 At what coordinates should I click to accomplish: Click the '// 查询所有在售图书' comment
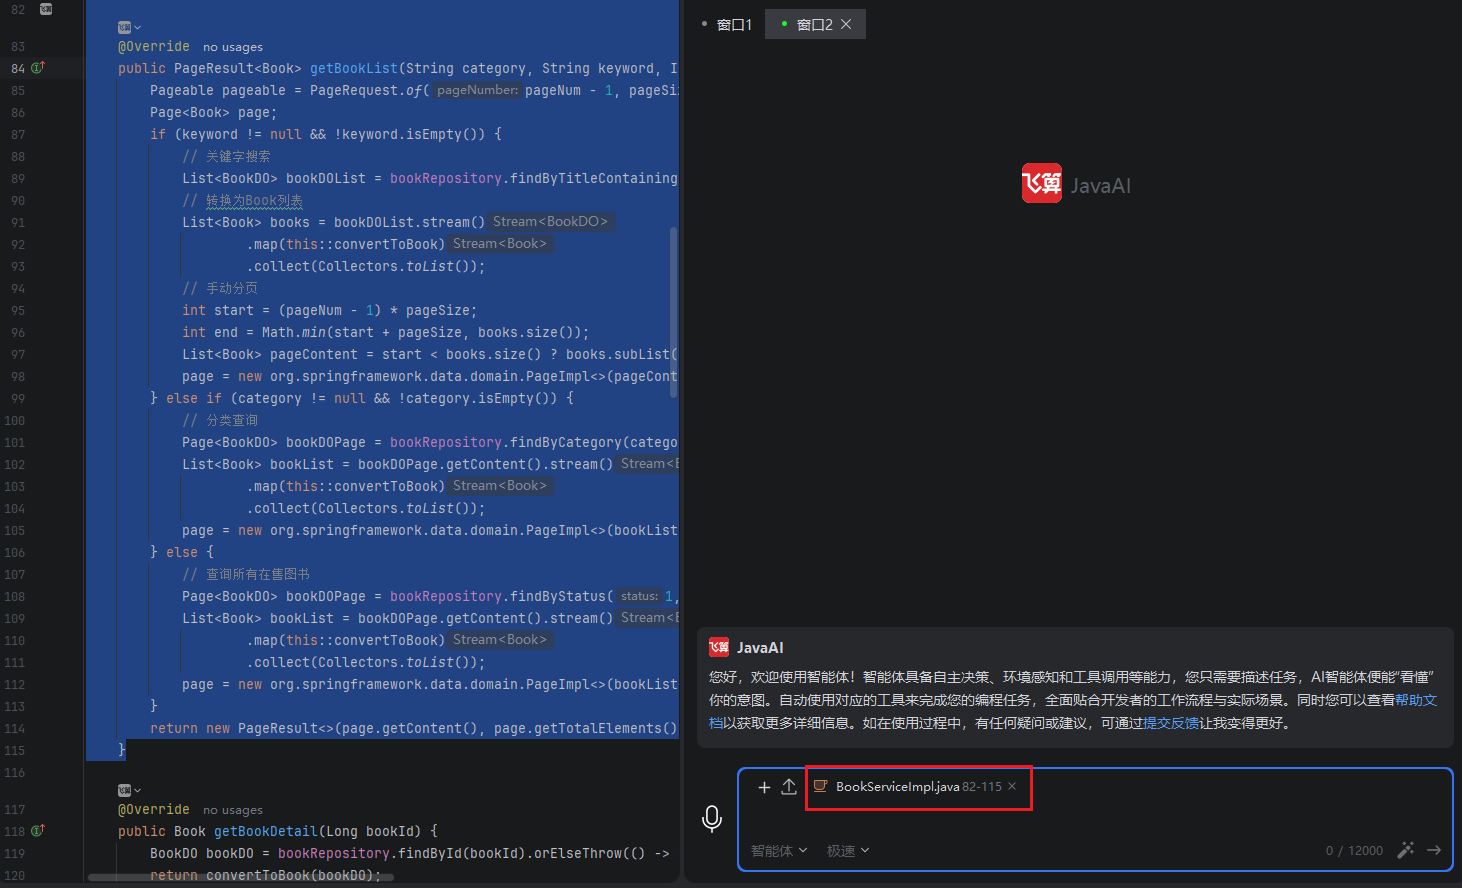[x=246, y=574]
